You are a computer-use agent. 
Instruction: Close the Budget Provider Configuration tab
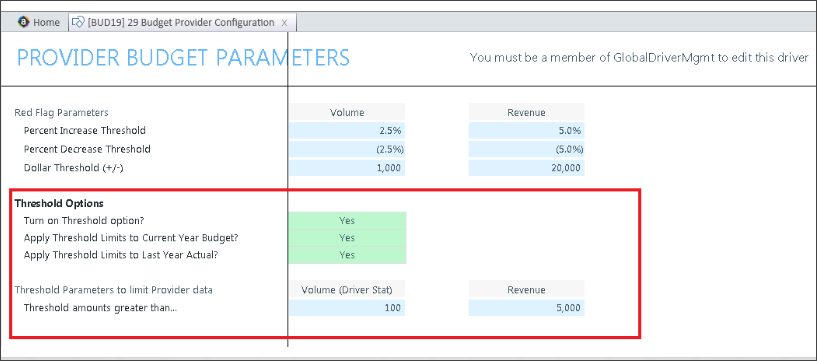(x=284, y=23)
